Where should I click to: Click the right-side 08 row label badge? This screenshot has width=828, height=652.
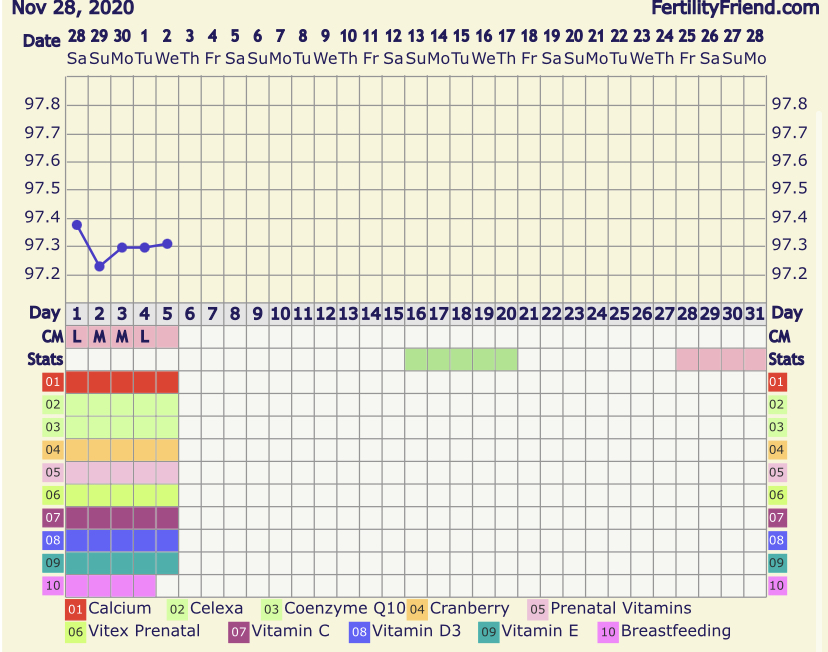click(x=777, y=541)
